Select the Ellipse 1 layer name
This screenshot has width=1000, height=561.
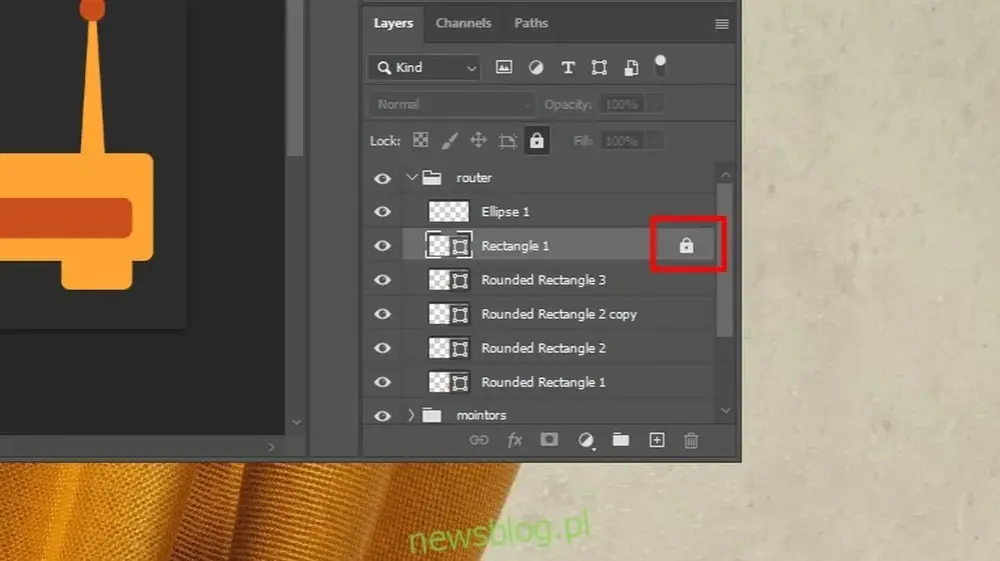505,212
